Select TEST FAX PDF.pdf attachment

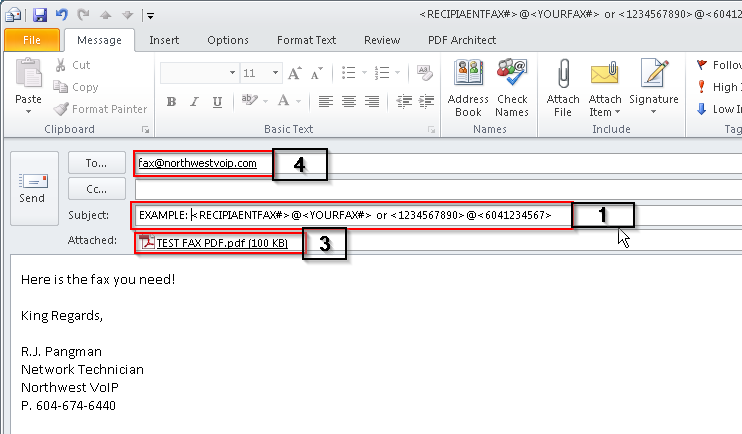pos(214,243)
